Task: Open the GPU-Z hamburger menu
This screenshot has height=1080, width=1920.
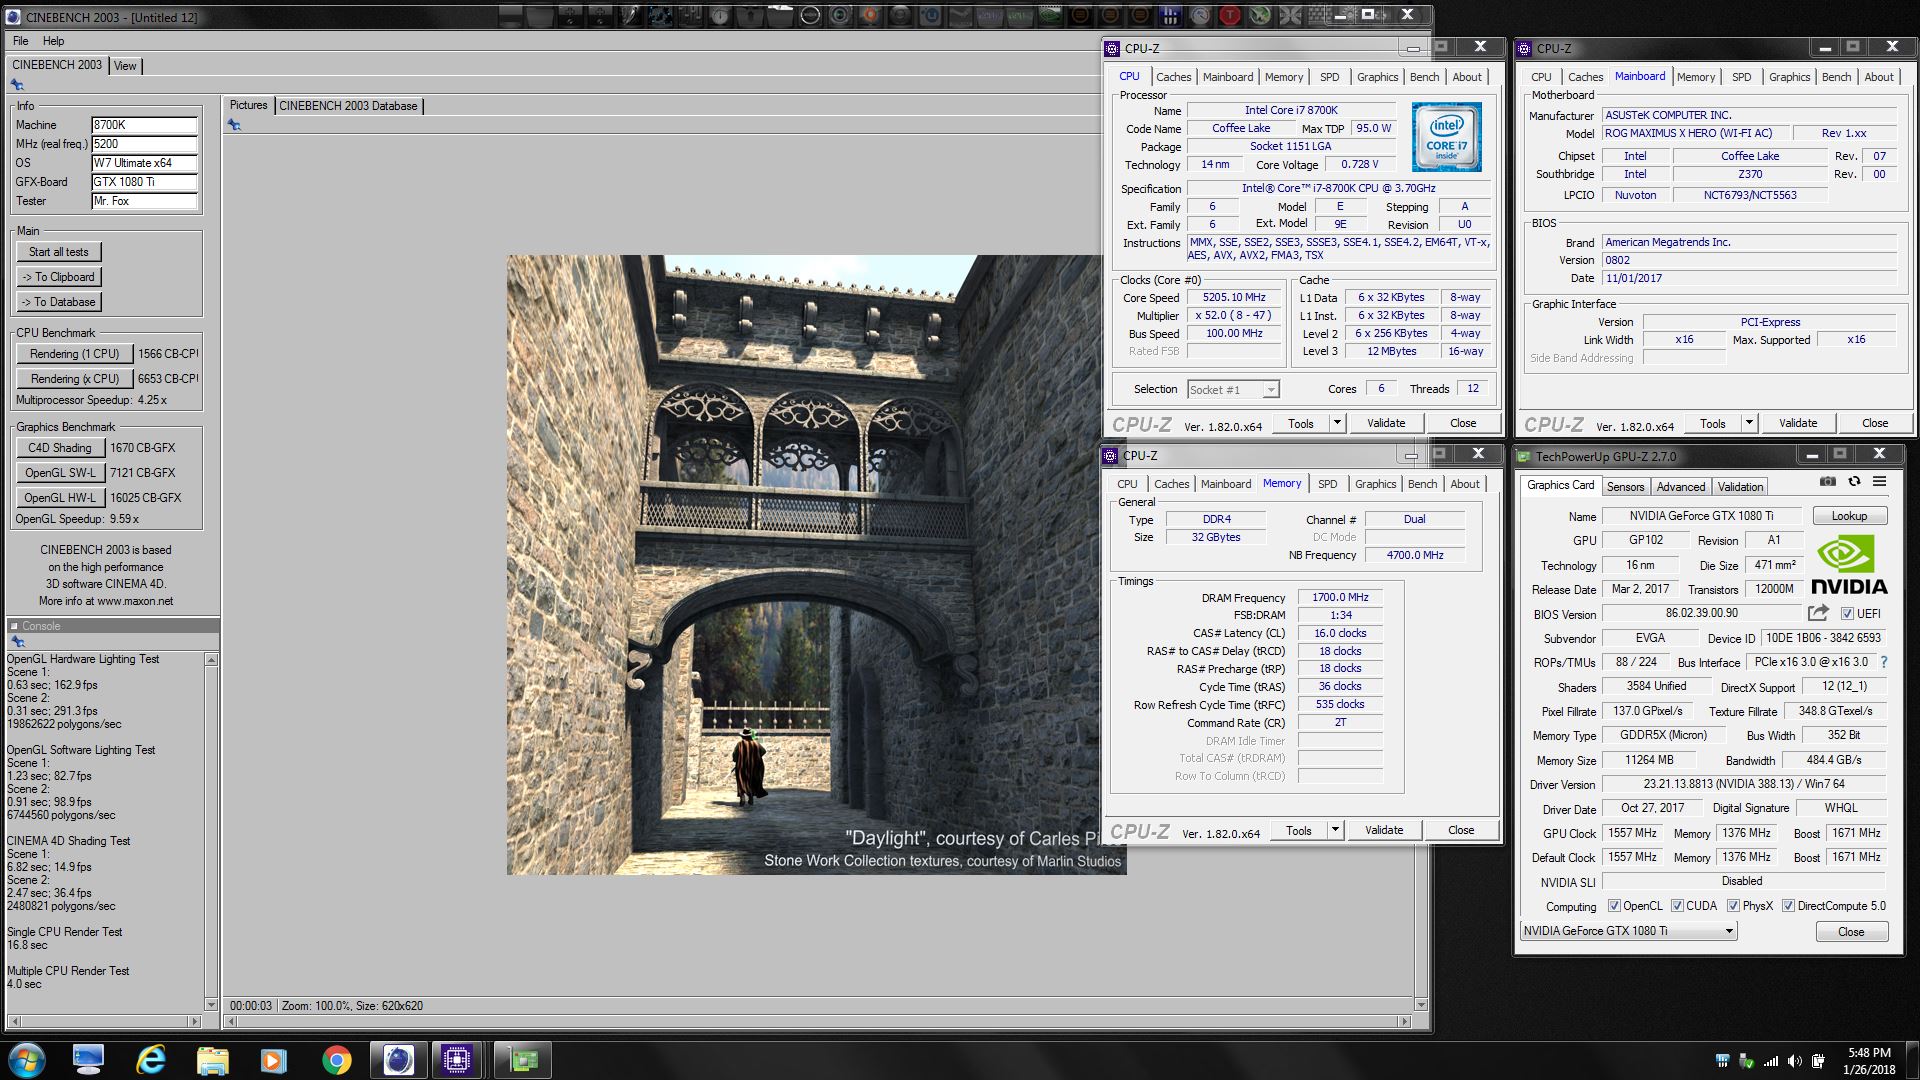Action: pyautogui.click(x=1880, y=482)
